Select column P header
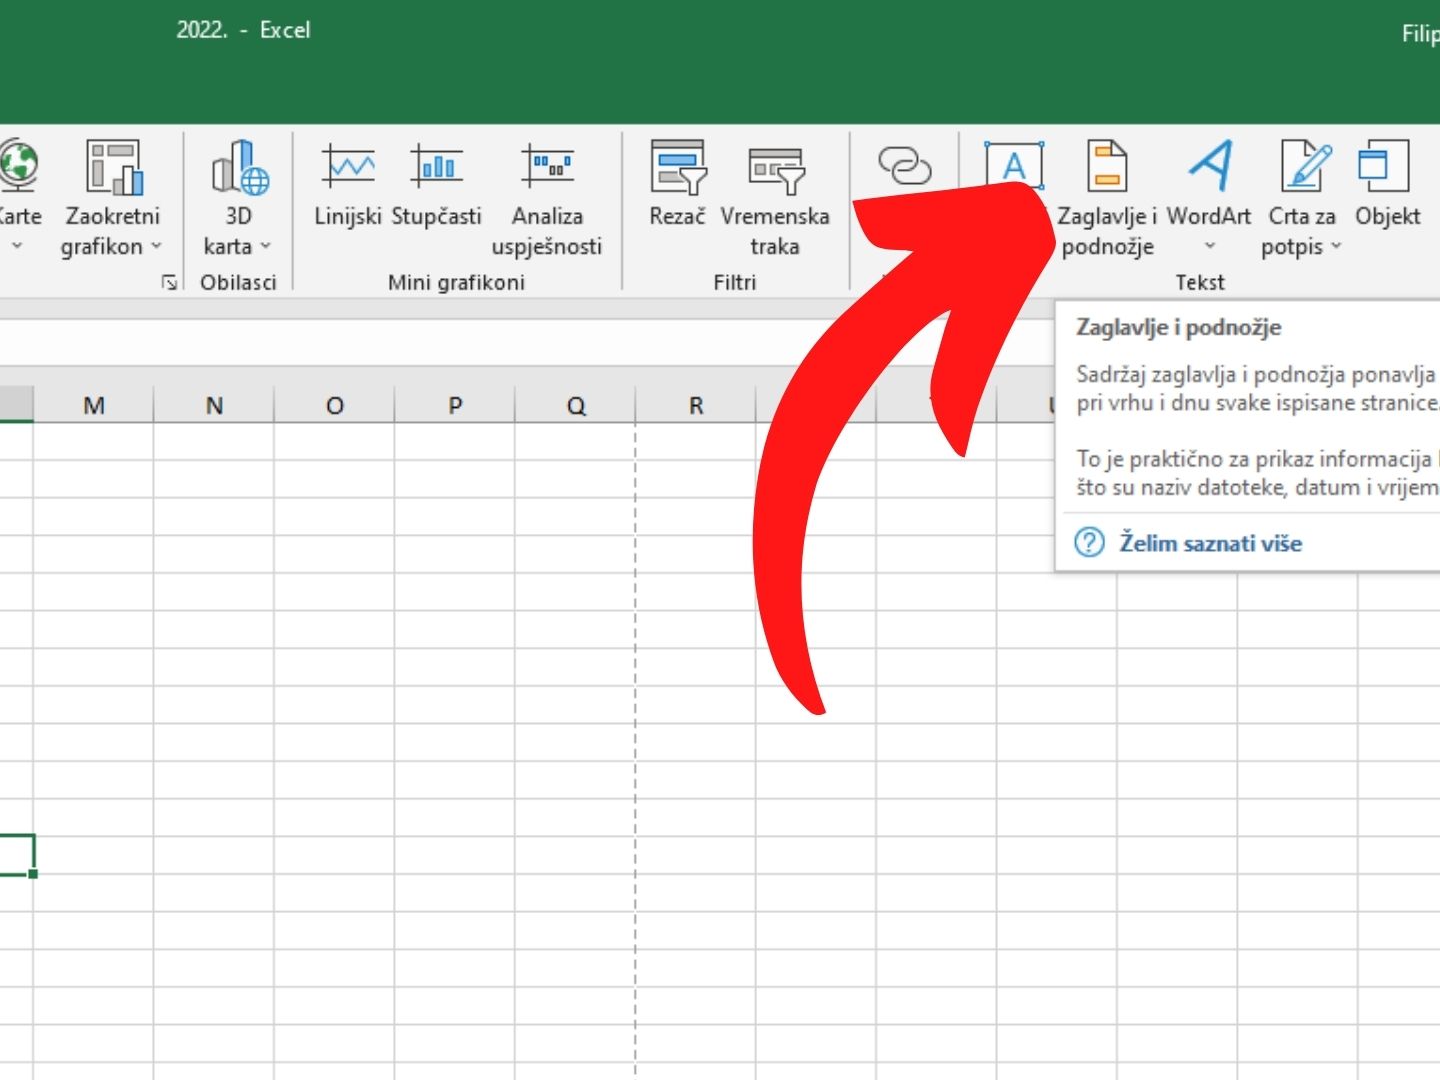This screenshot has width=1440, height=1080. coord(455,405)
